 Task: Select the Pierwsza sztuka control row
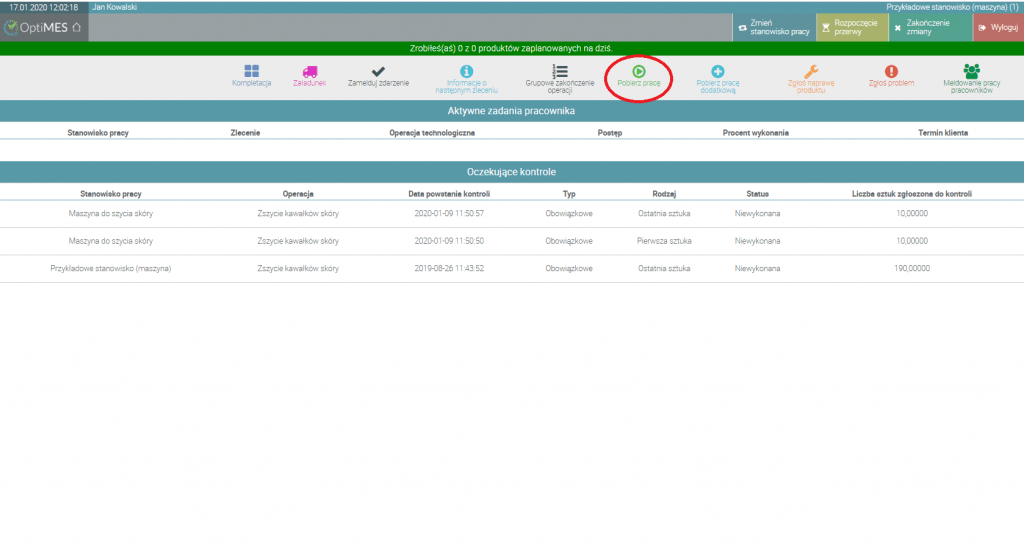point(512,241)
